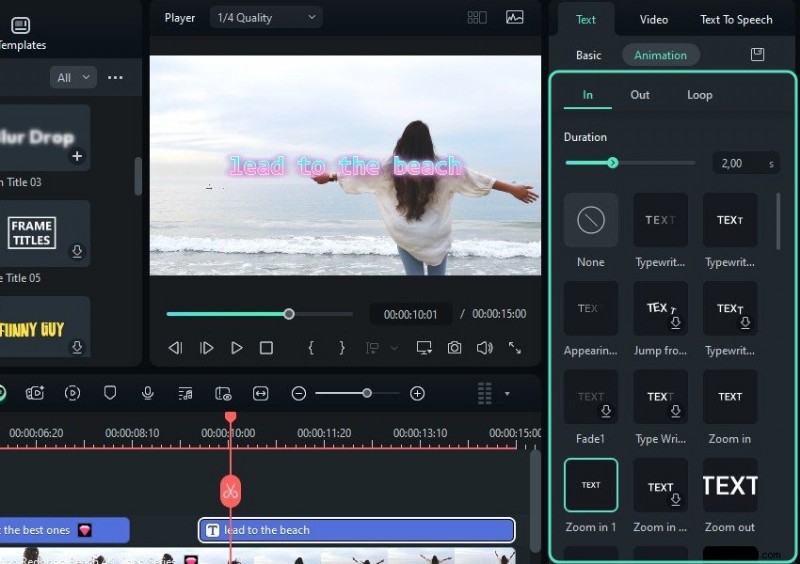Set mark in point with left brace

[x=311, y=348]
